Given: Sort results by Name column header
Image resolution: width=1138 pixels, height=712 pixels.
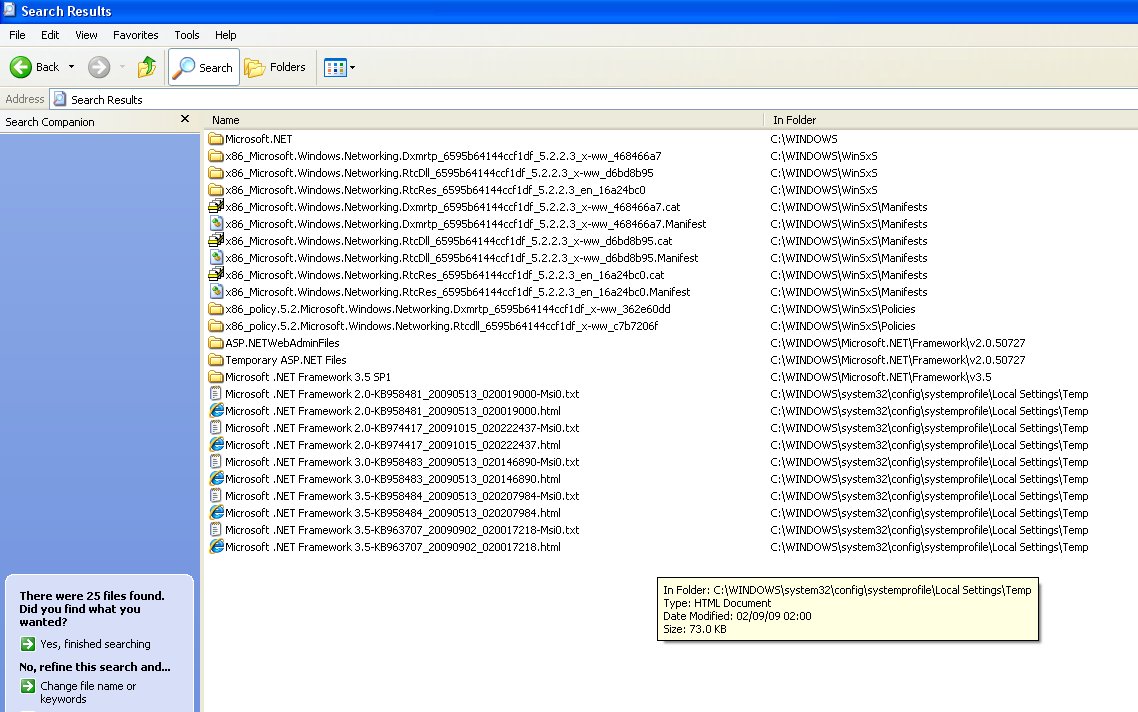Looking at the screenshot, I should (x=483, y=120).
